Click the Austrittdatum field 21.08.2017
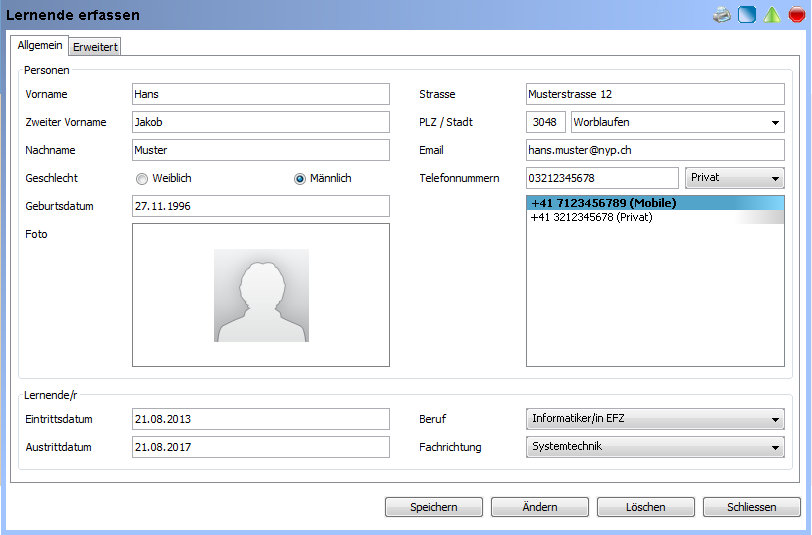This screenshot has width=812, height=535. tap(261, 447)
